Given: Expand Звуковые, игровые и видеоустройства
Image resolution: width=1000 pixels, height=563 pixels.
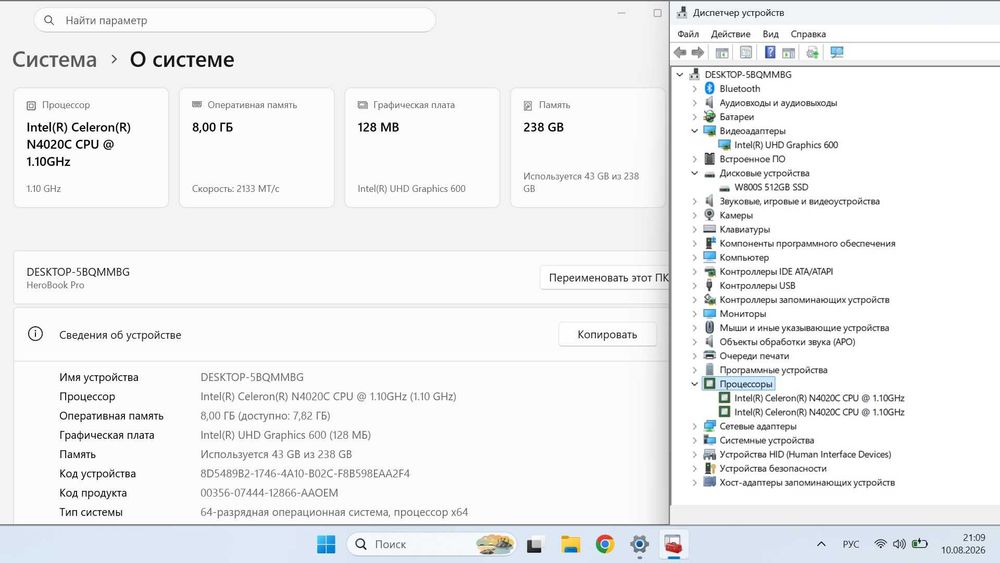Looking at the screenshot, I should pos(695,201).
